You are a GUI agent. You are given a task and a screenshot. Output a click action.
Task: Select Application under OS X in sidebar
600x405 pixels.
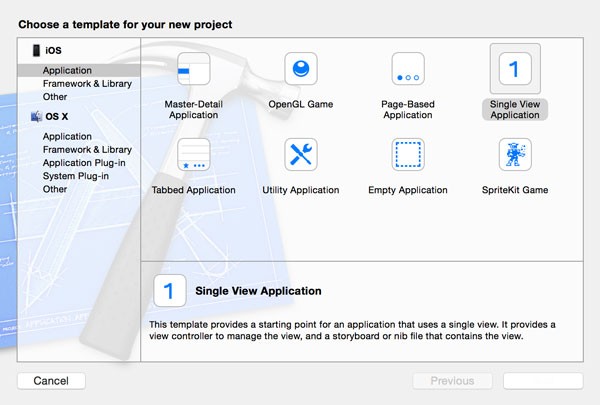(67, 136)
